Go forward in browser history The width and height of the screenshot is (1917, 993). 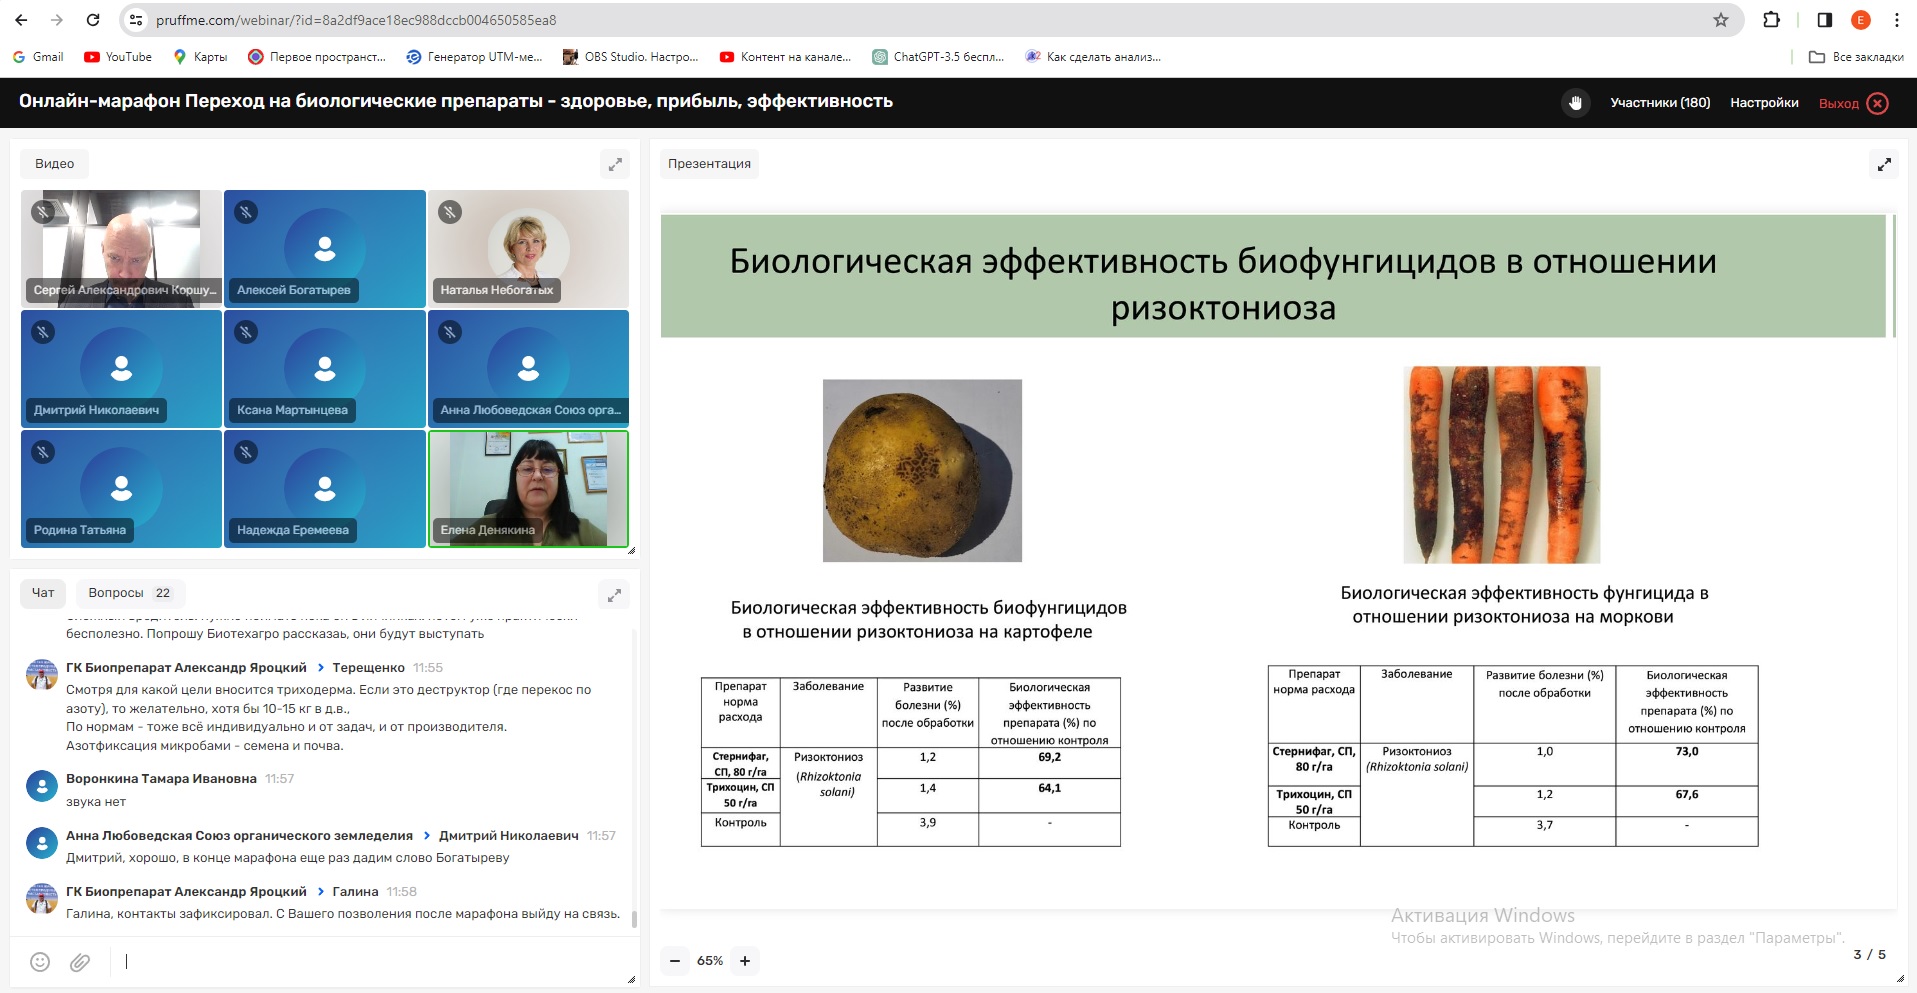[57, 20]
